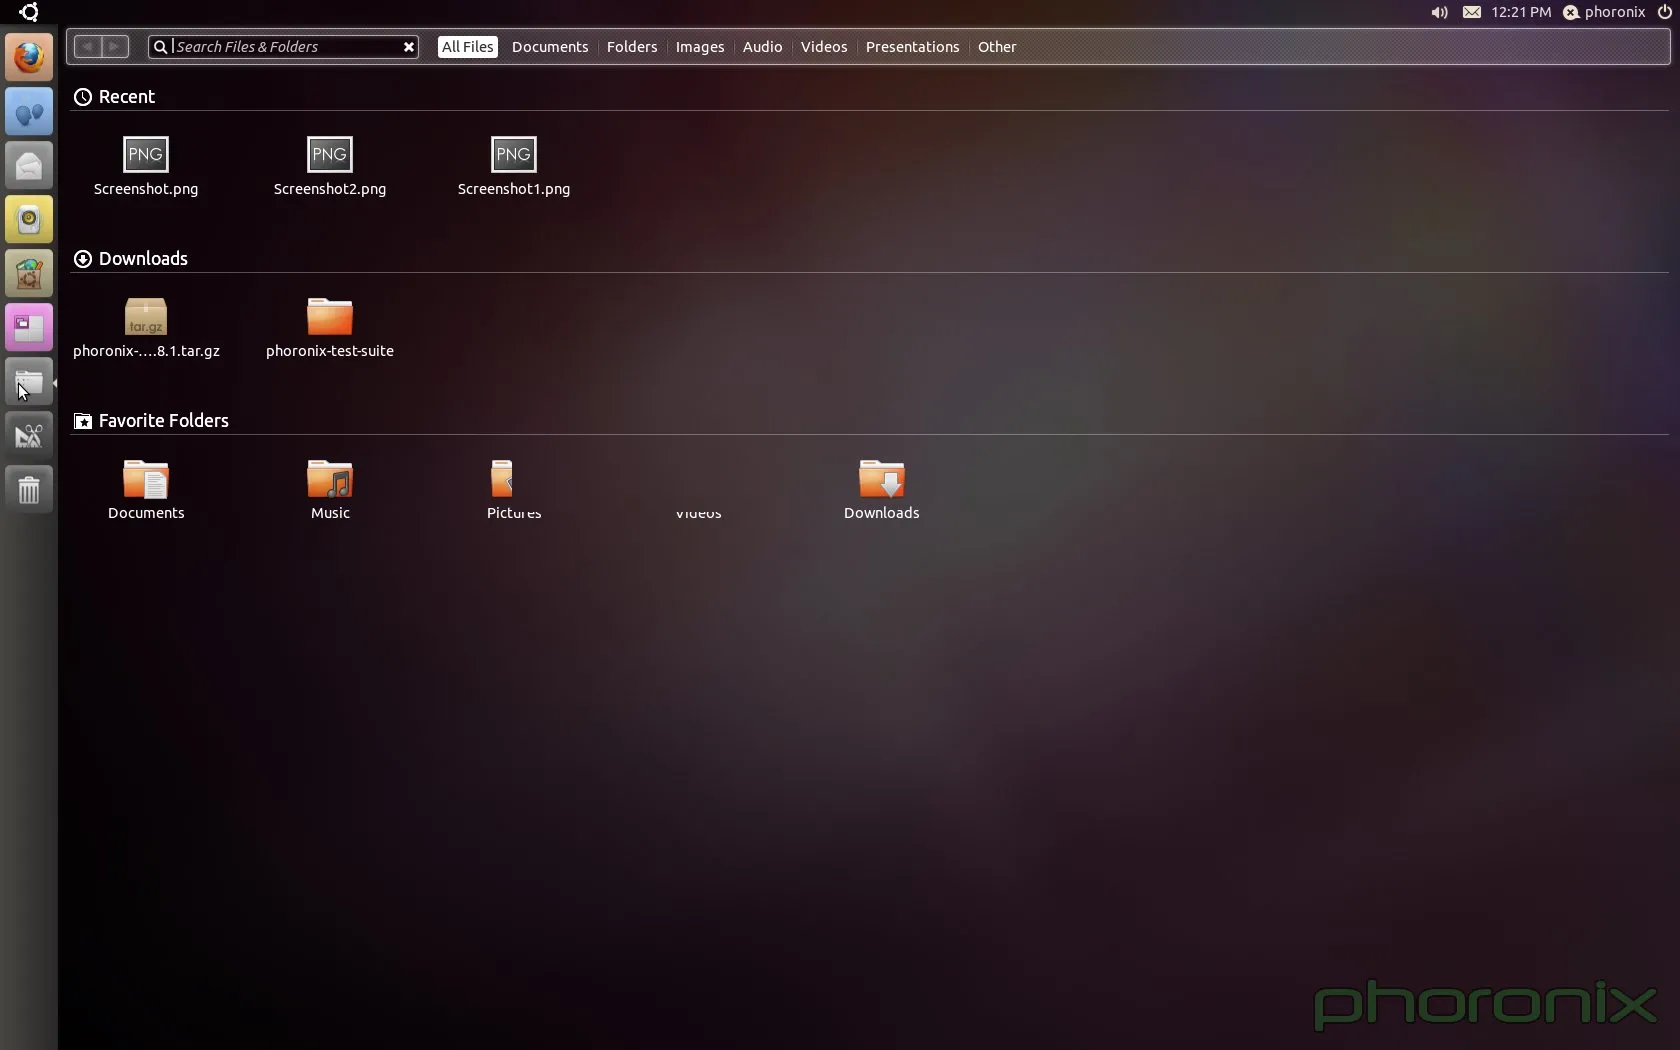
Task: Open the Music favorite folder icon
Action: (330, 479)
